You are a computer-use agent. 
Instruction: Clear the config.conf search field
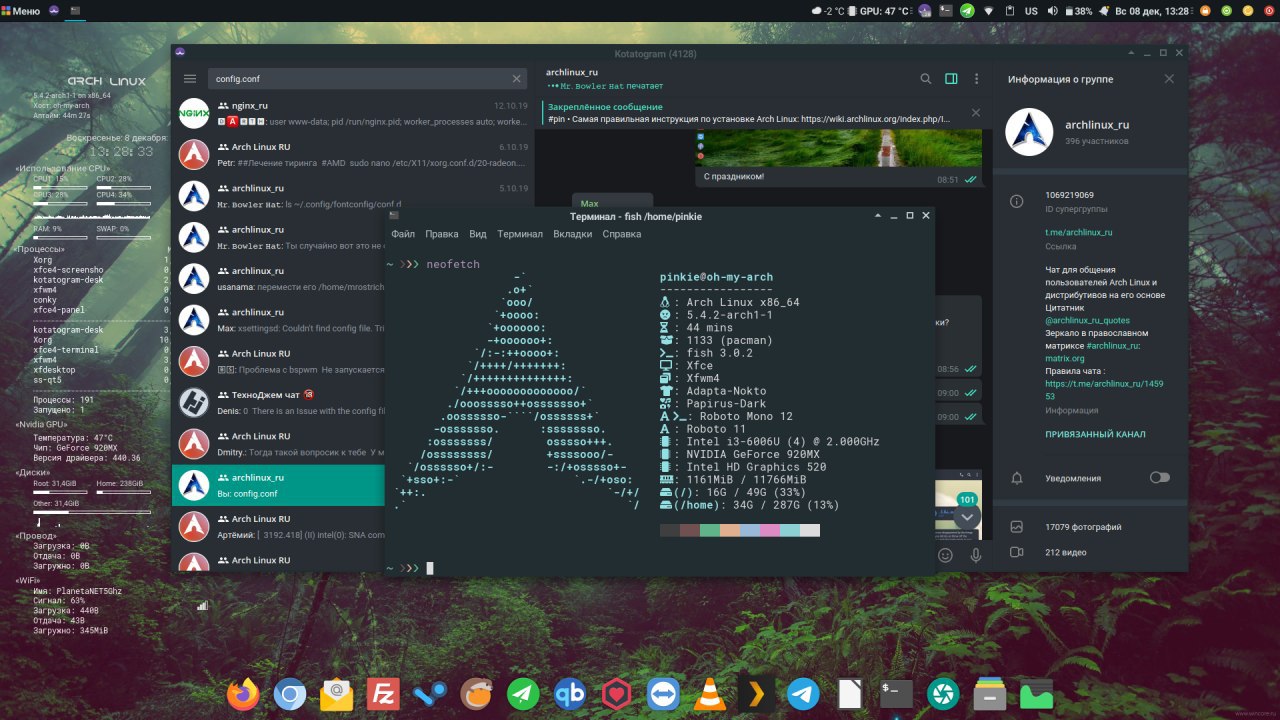[x=517, y=79]
